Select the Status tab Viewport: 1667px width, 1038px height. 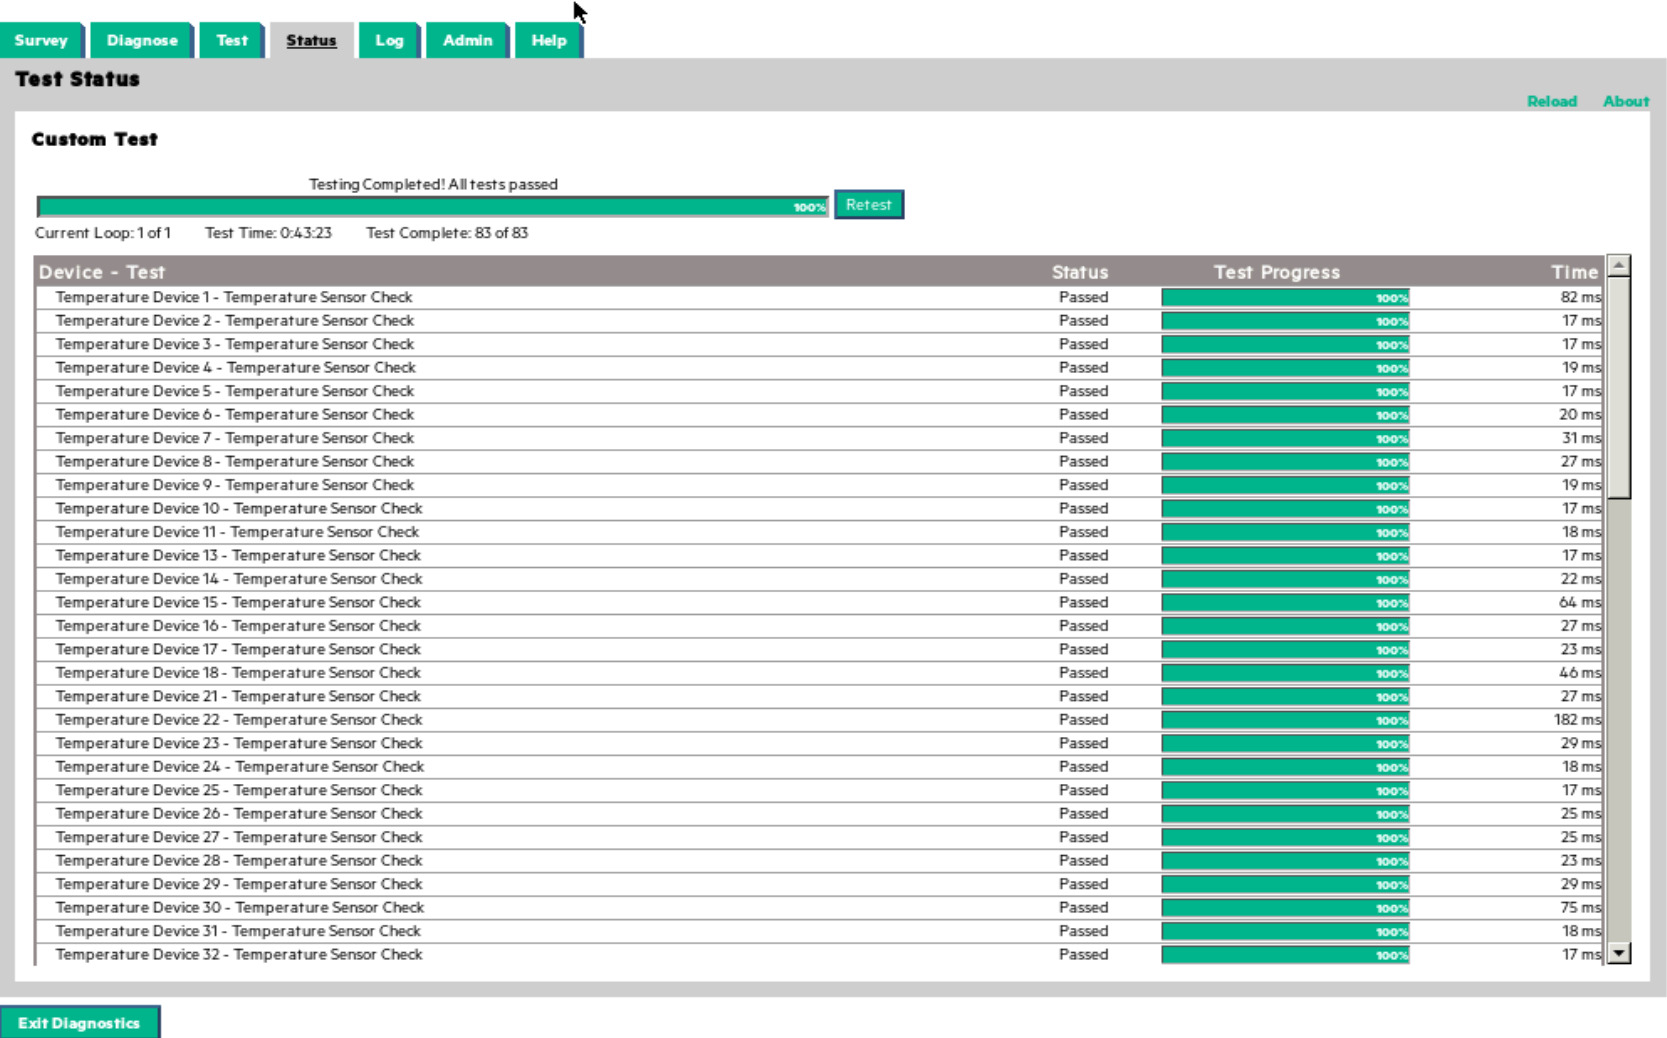(x=311, y=41)
